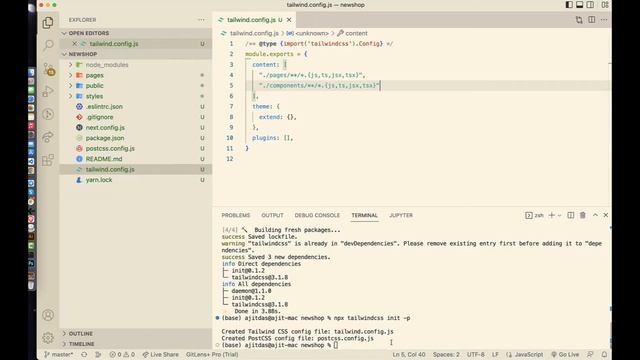Click the Ln 5, Col 40 cursor position

(x=409, y=354)
